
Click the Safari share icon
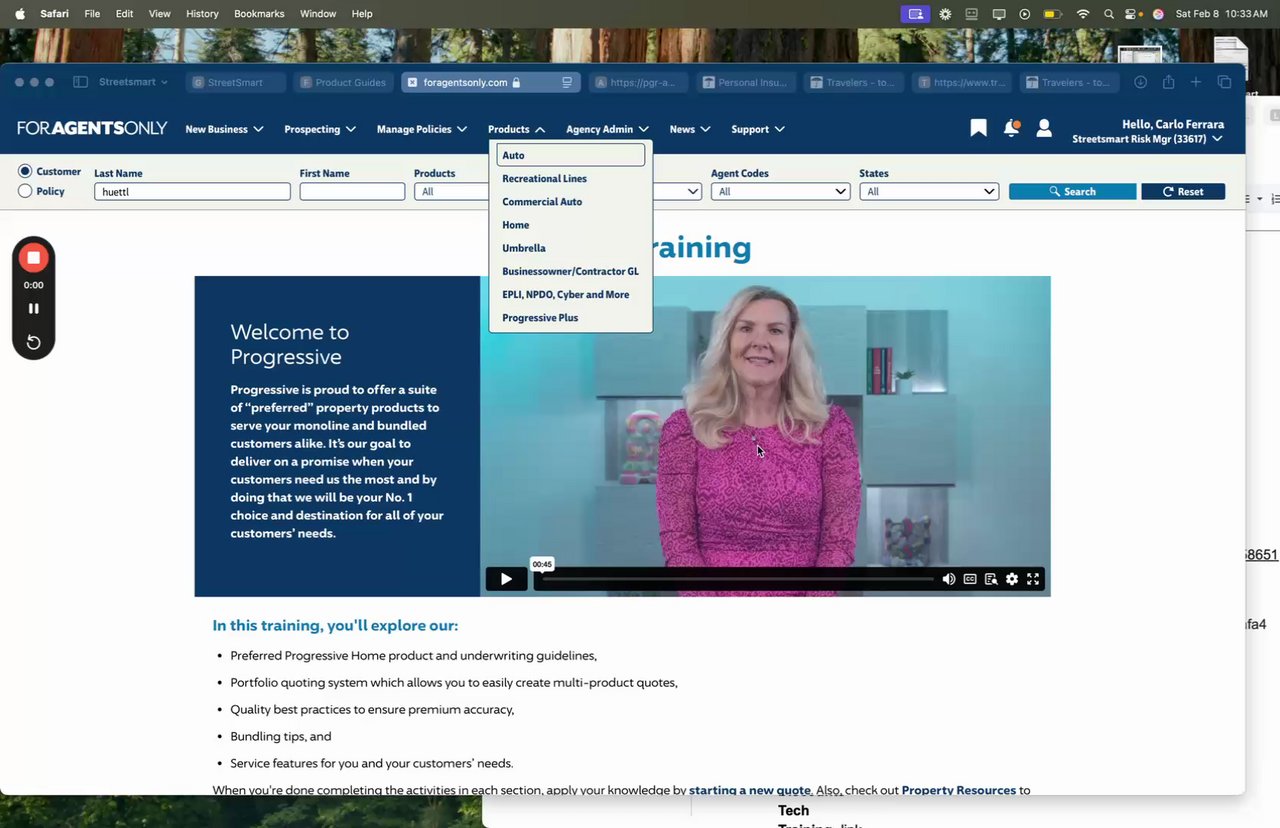[x=1168, y=82]
